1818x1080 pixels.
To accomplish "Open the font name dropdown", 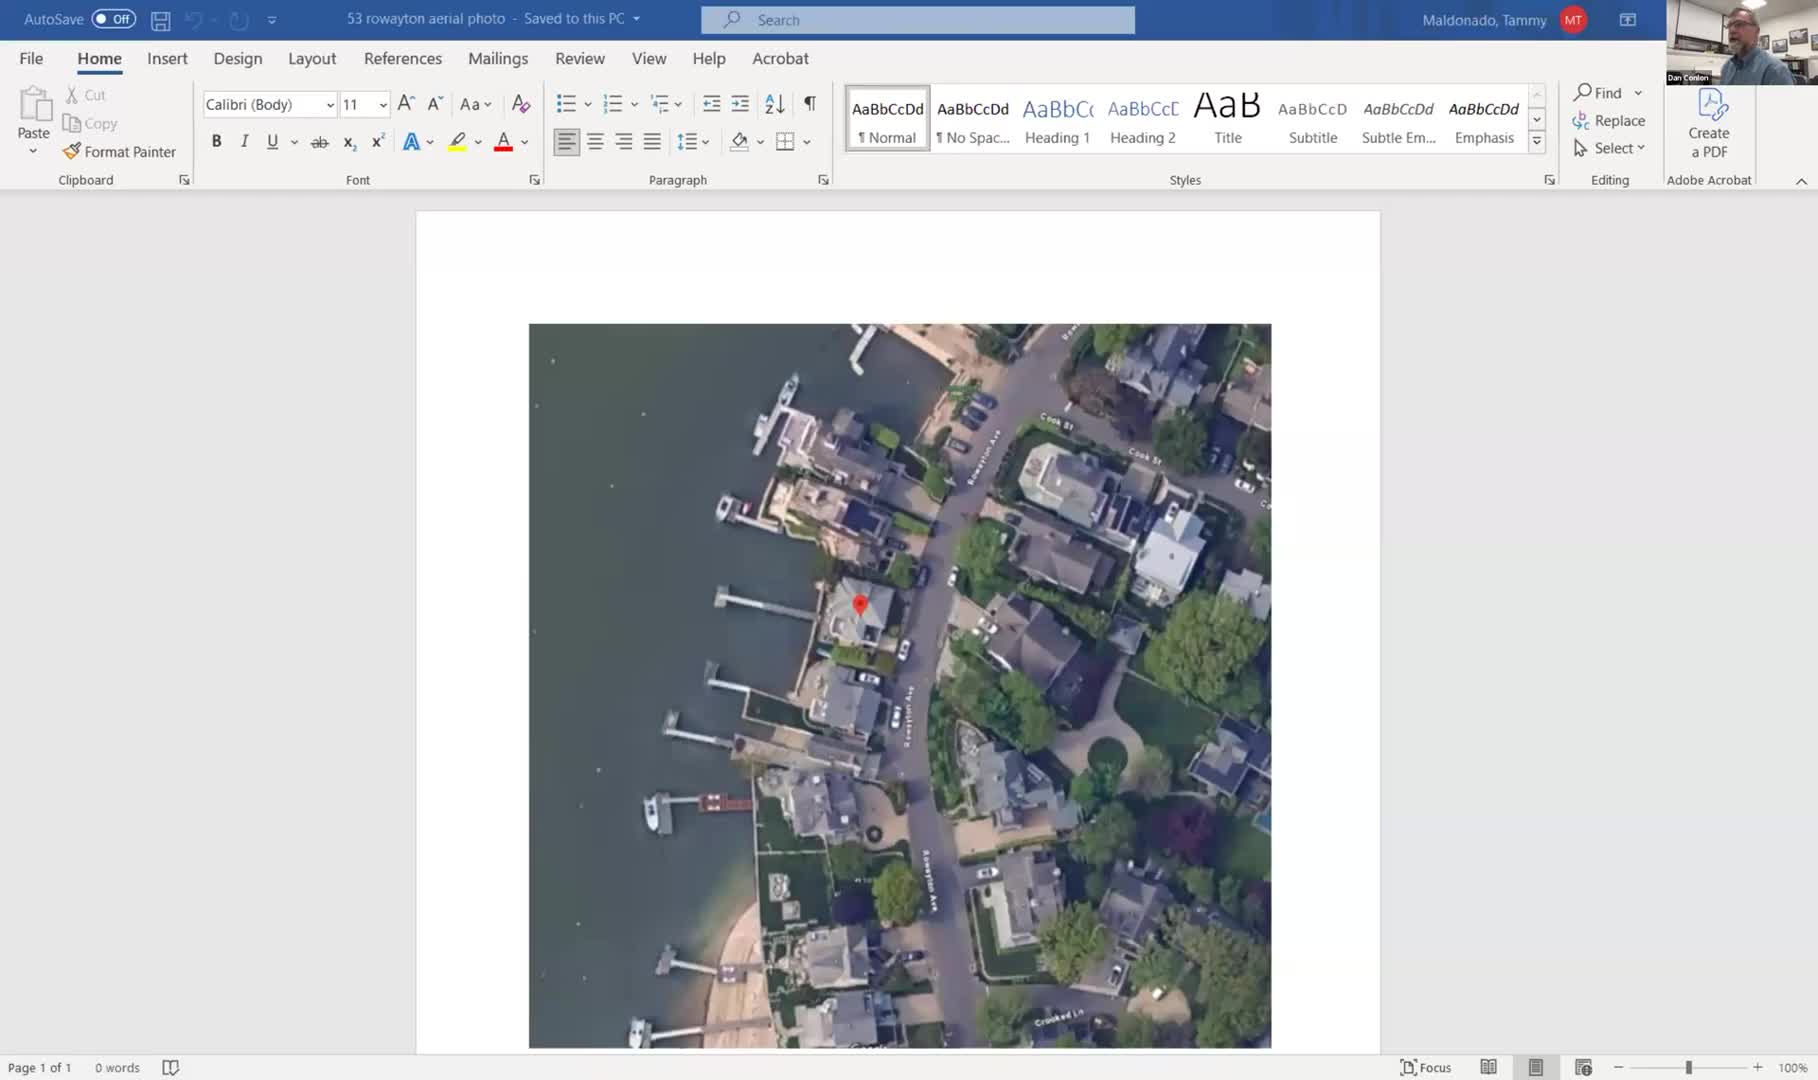I will click(330, 105).
